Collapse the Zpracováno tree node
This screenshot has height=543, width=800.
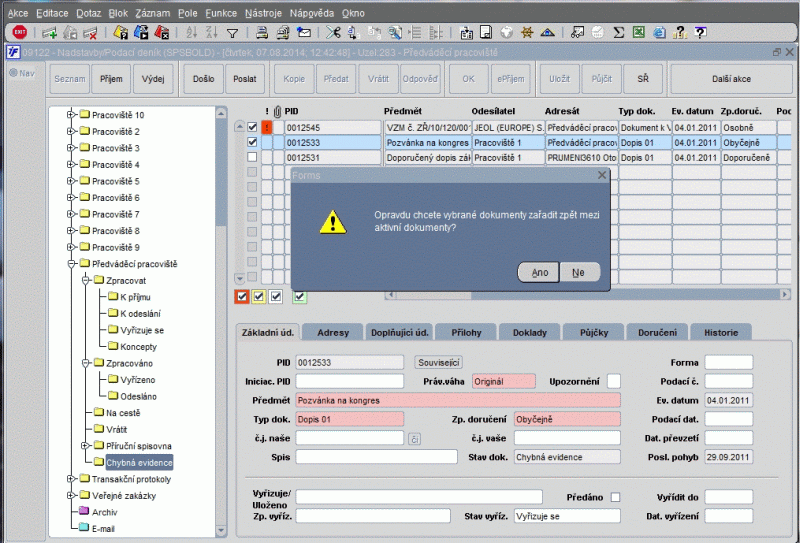[x=85, y=363]
